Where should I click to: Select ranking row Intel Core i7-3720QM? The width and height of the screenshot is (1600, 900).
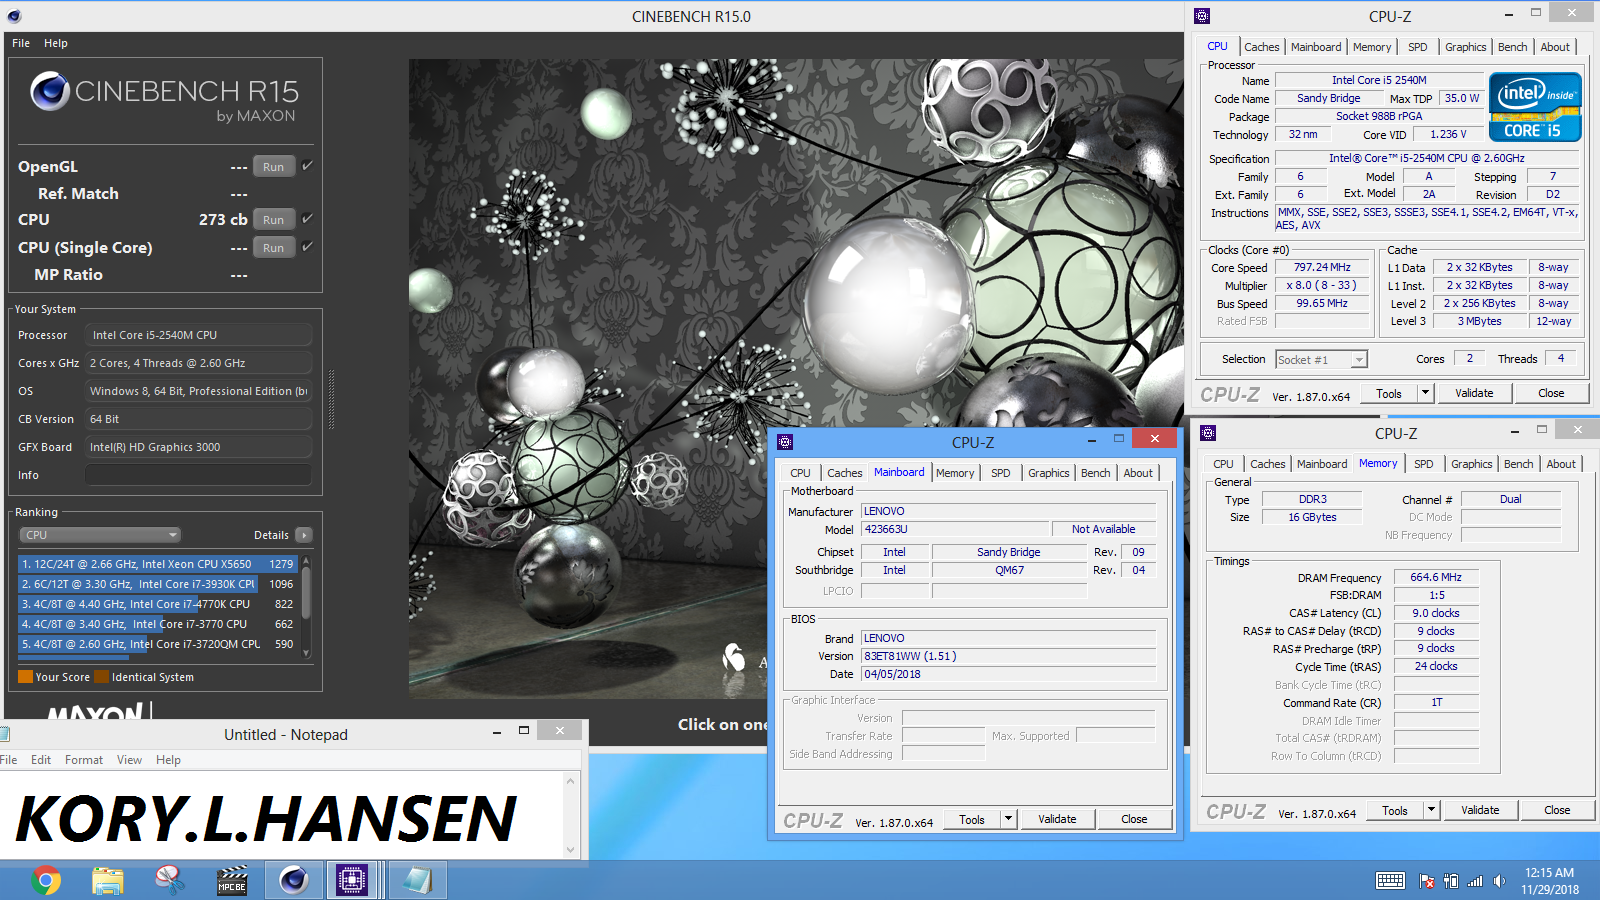tap(158, 644)
